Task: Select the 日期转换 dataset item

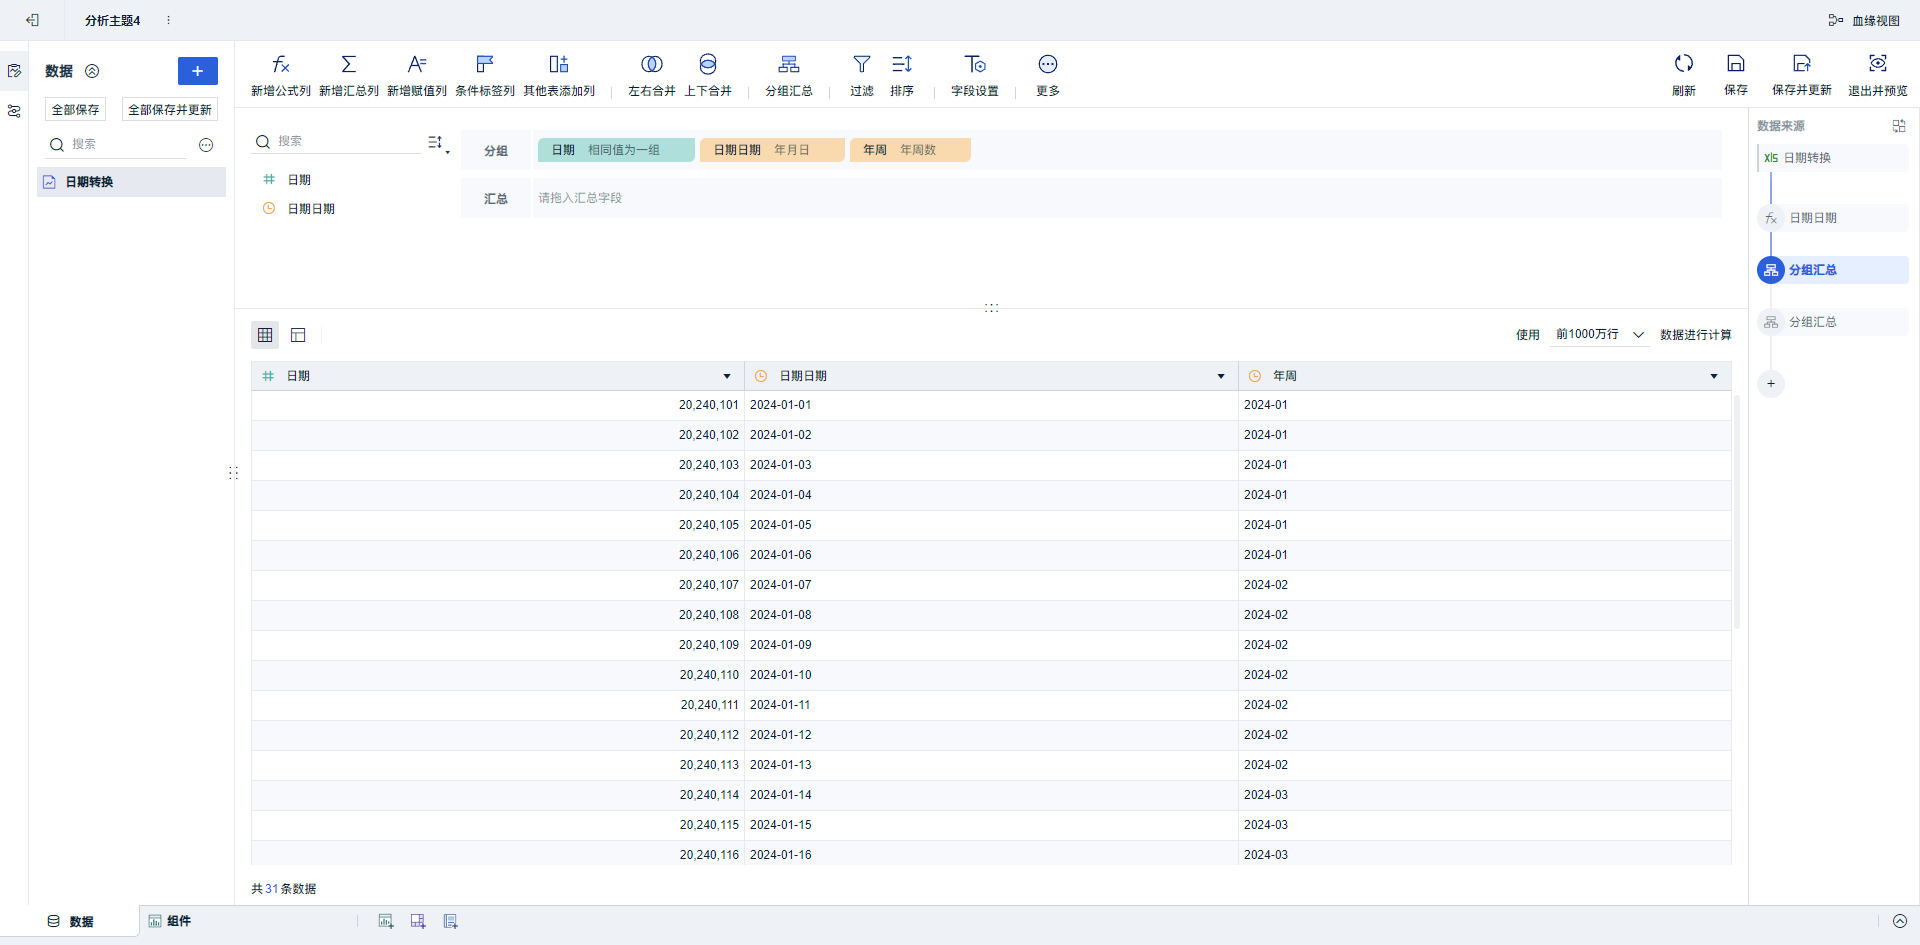Action: [x=131, y=182]
